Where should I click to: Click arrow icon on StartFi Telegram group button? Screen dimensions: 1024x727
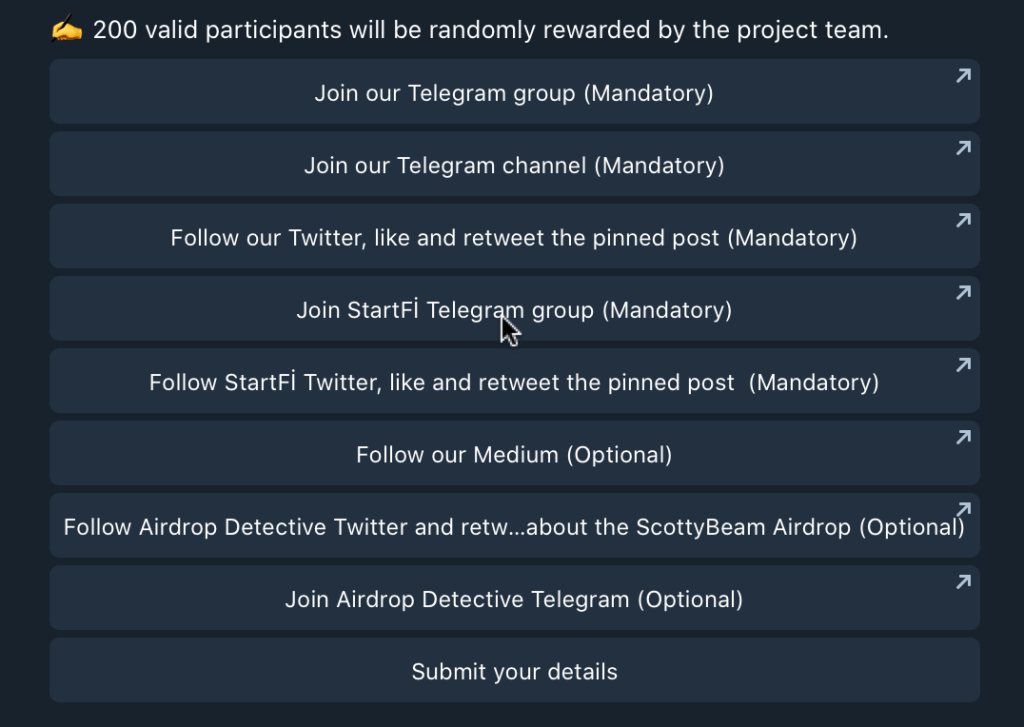[963, 293]
